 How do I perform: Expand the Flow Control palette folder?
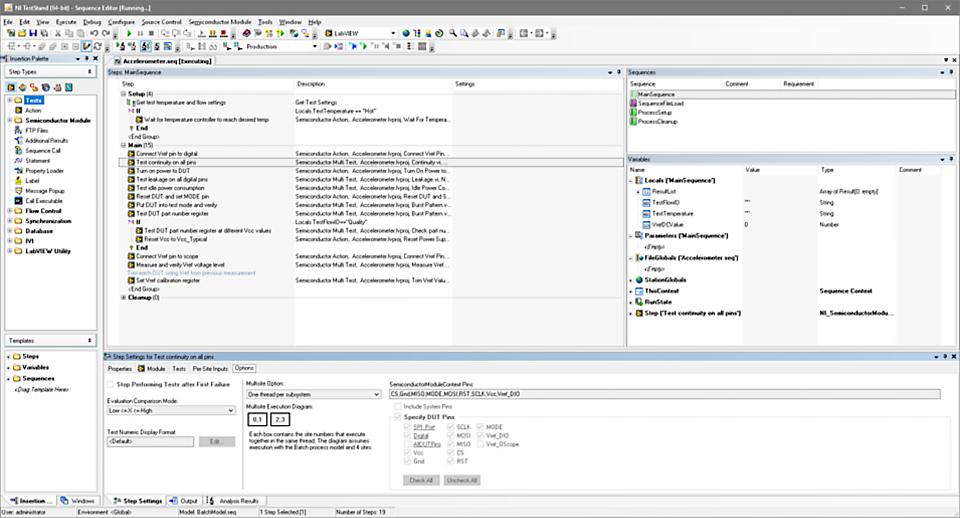(x=9, y=211)
